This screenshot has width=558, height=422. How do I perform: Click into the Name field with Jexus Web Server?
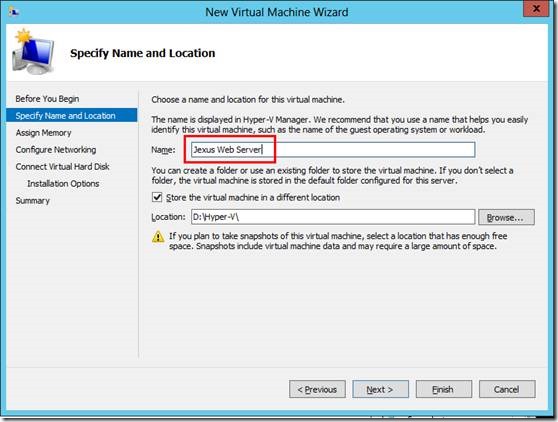[x=333, y=149]
